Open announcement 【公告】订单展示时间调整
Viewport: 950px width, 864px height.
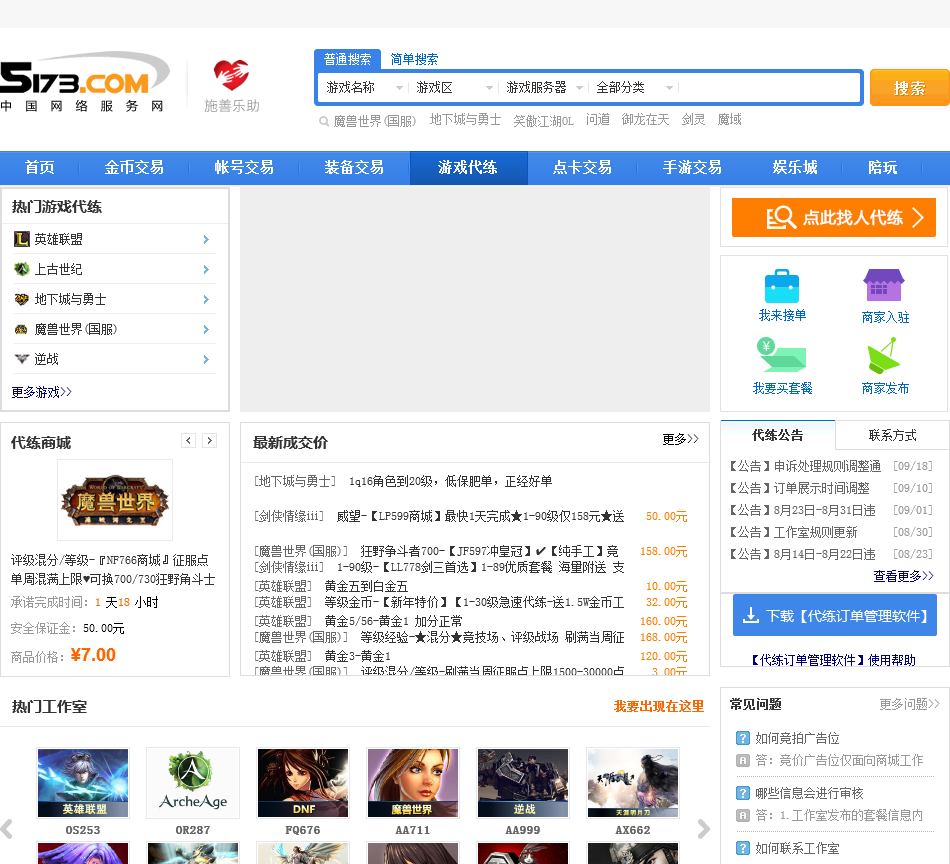(799, 488)
